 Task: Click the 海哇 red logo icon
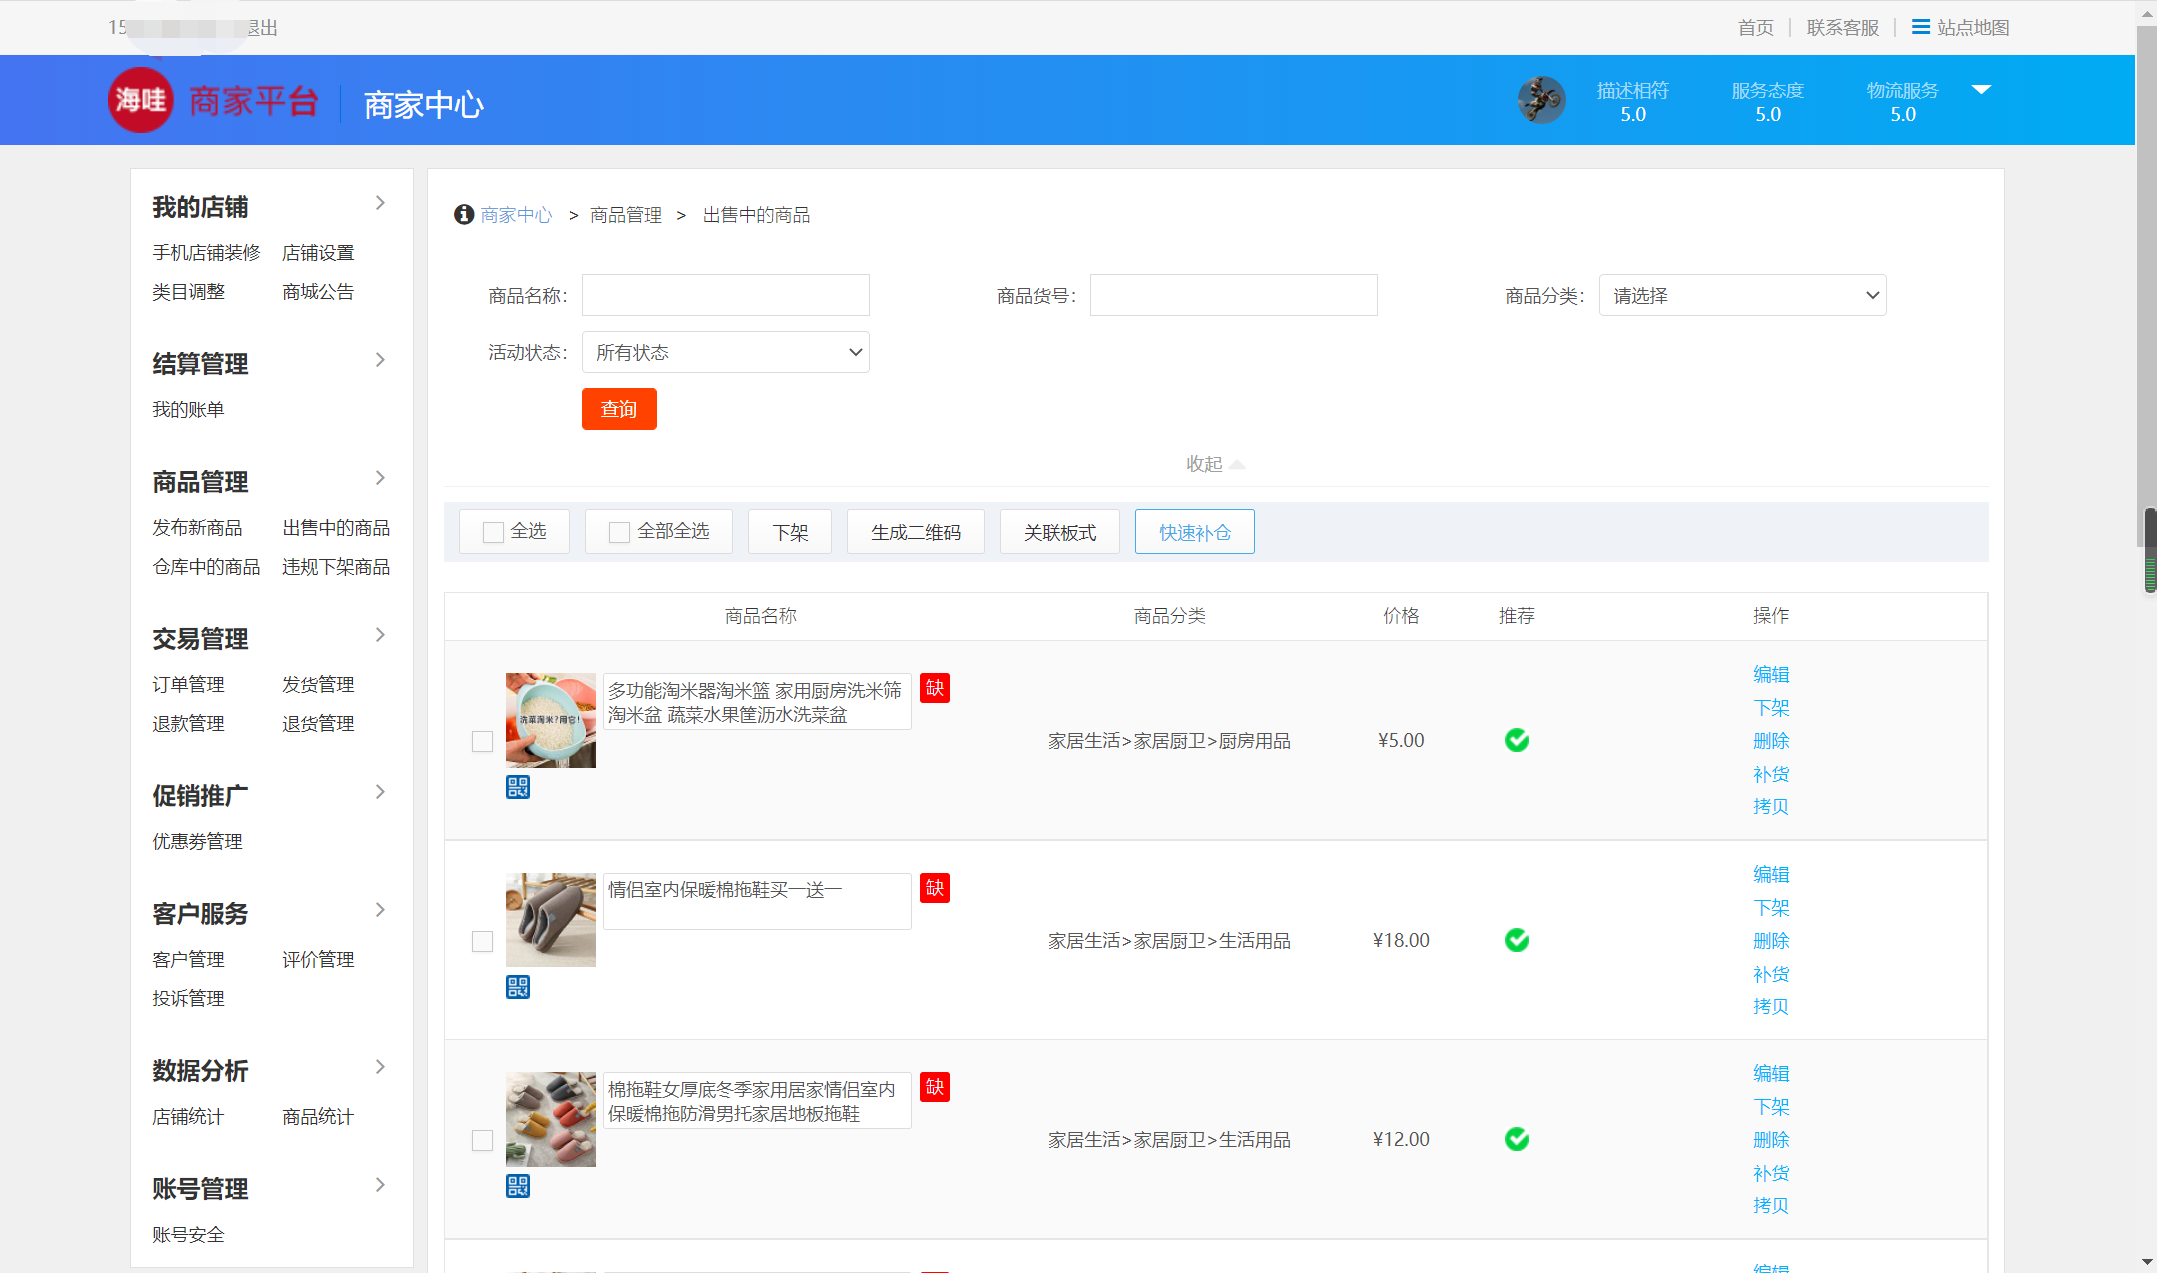[x=140, y=100]
